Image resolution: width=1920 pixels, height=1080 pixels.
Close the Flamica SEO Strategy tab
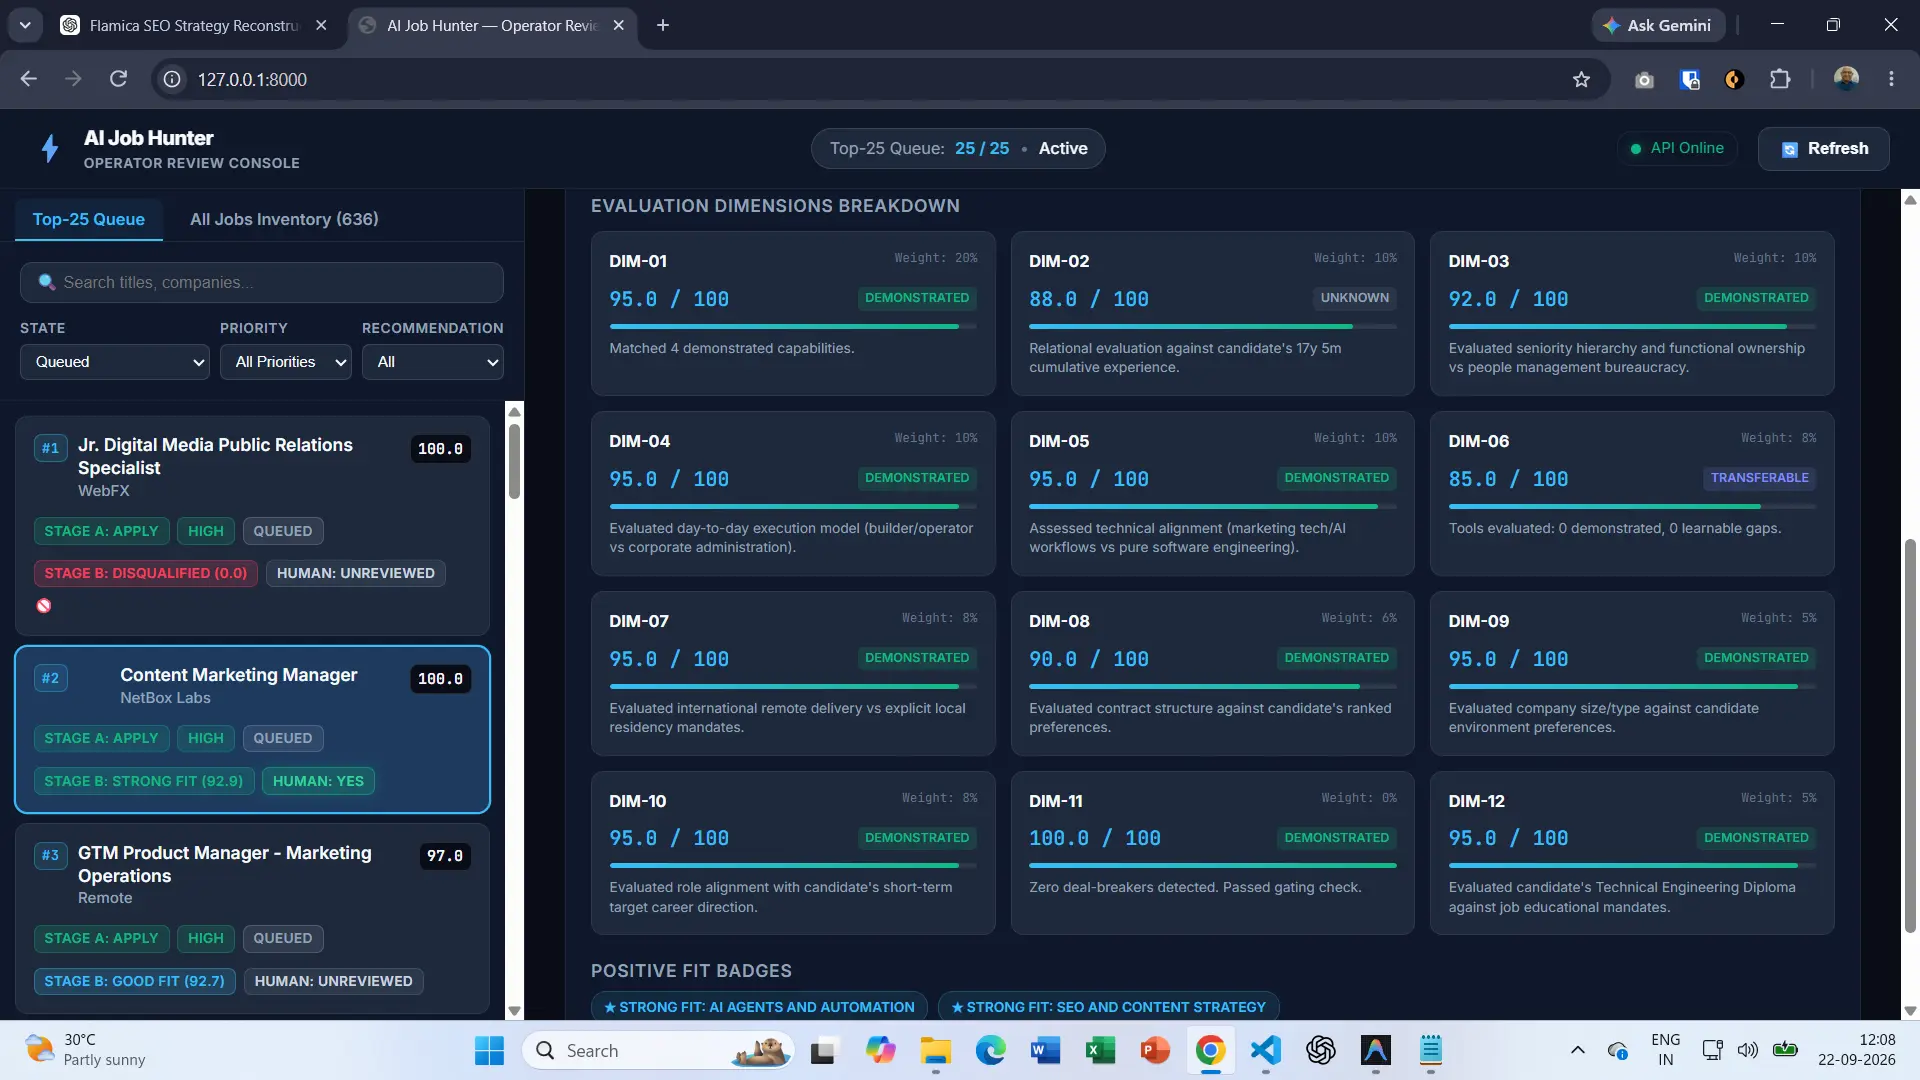321,25
